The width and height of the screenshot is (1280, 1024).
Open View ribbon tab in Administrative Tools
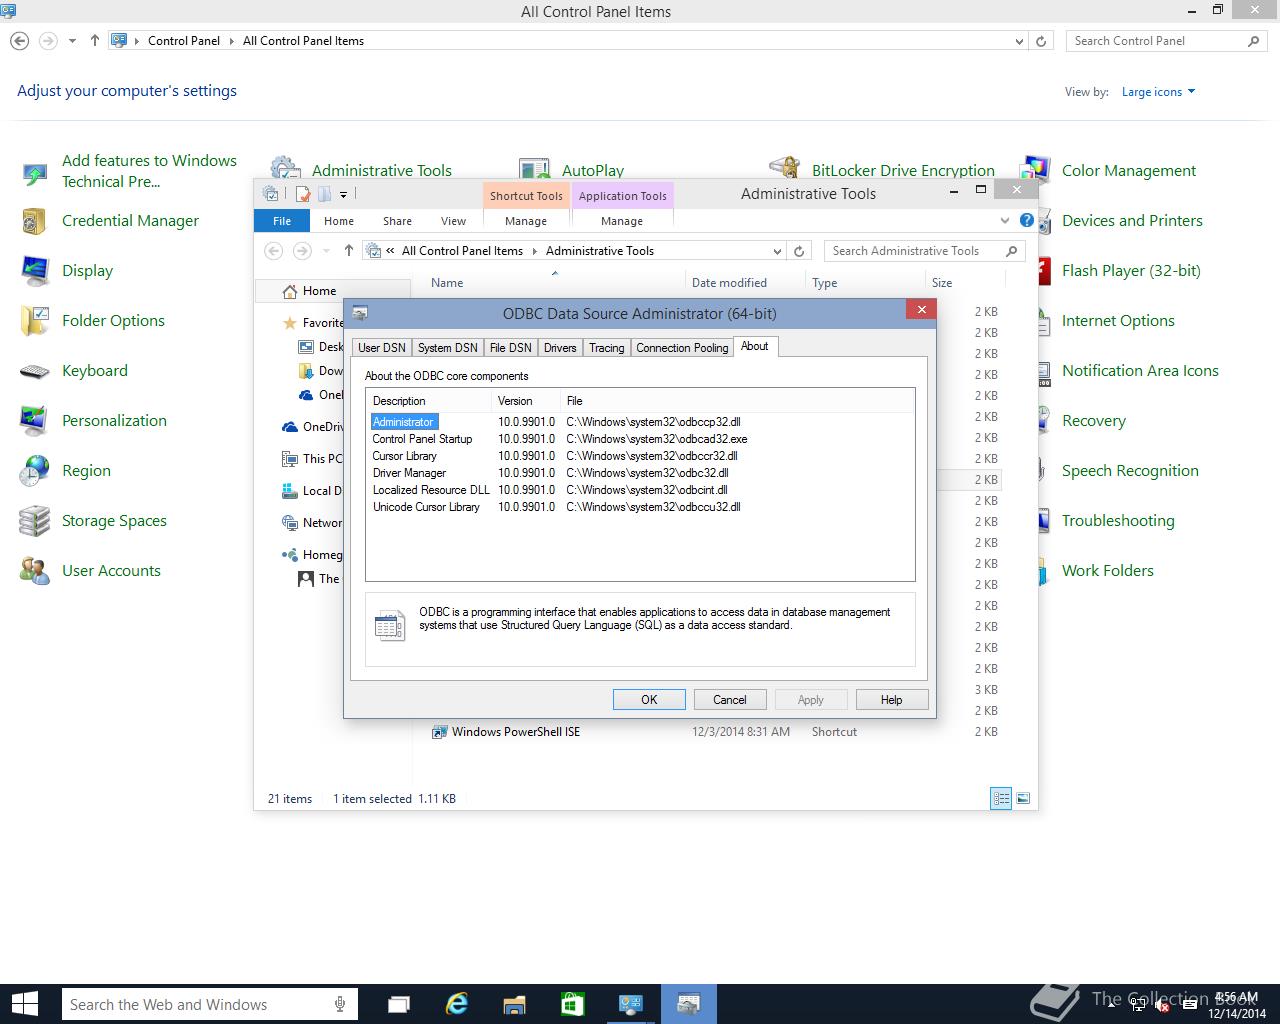(453, 221)
